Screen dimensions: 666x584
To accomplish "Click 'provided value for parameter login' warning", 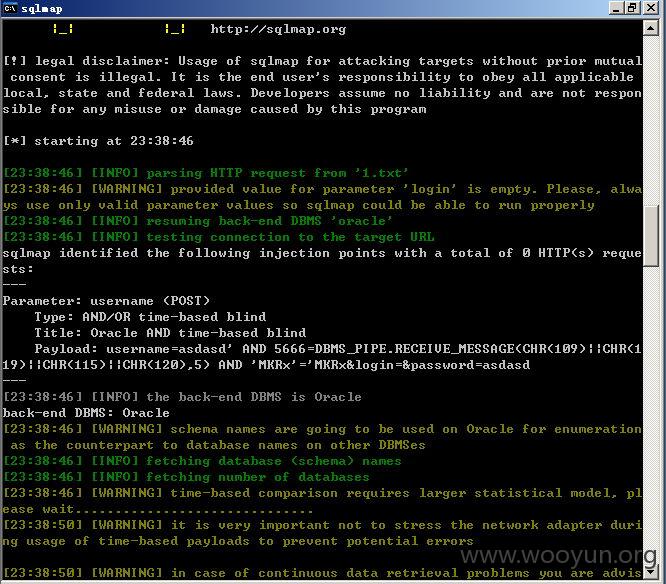I will pyautogui.click(x=322, y=197).
